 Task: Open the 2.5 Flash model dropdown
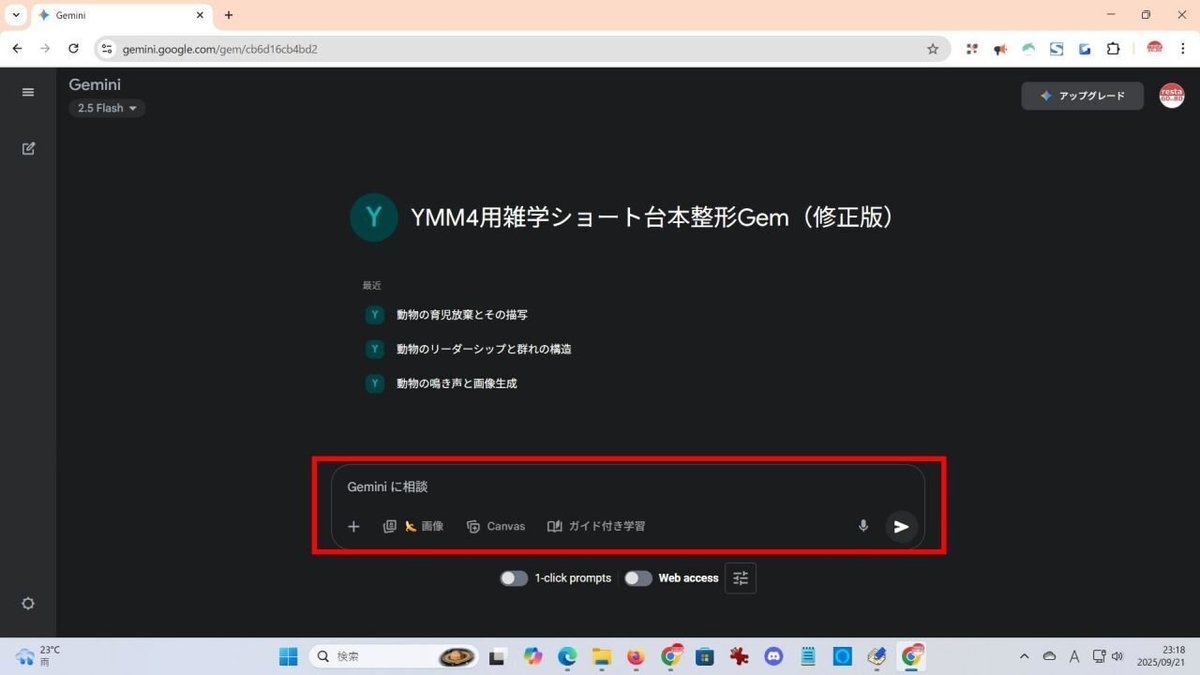(106, 108)
